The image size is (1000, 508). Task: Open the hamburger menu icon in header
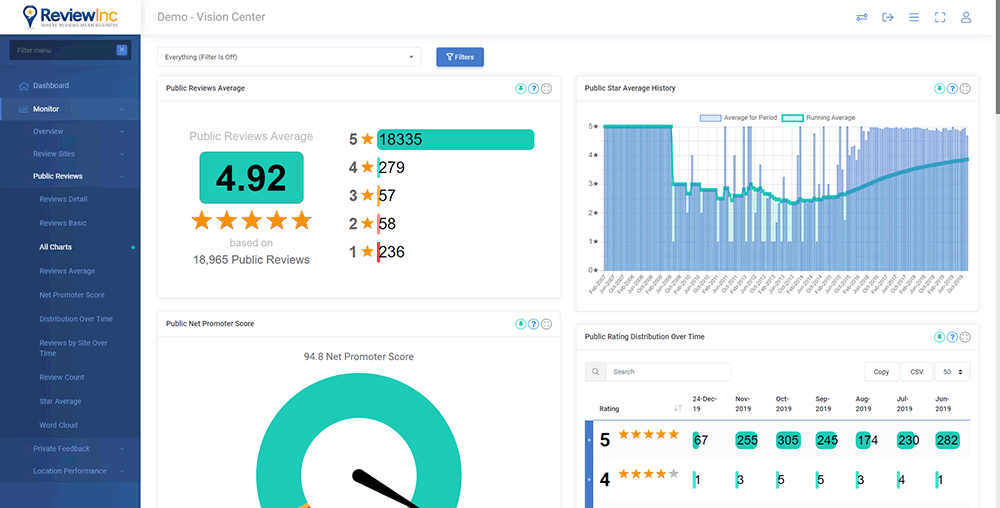pyautogui.click(x=914, y=17)
